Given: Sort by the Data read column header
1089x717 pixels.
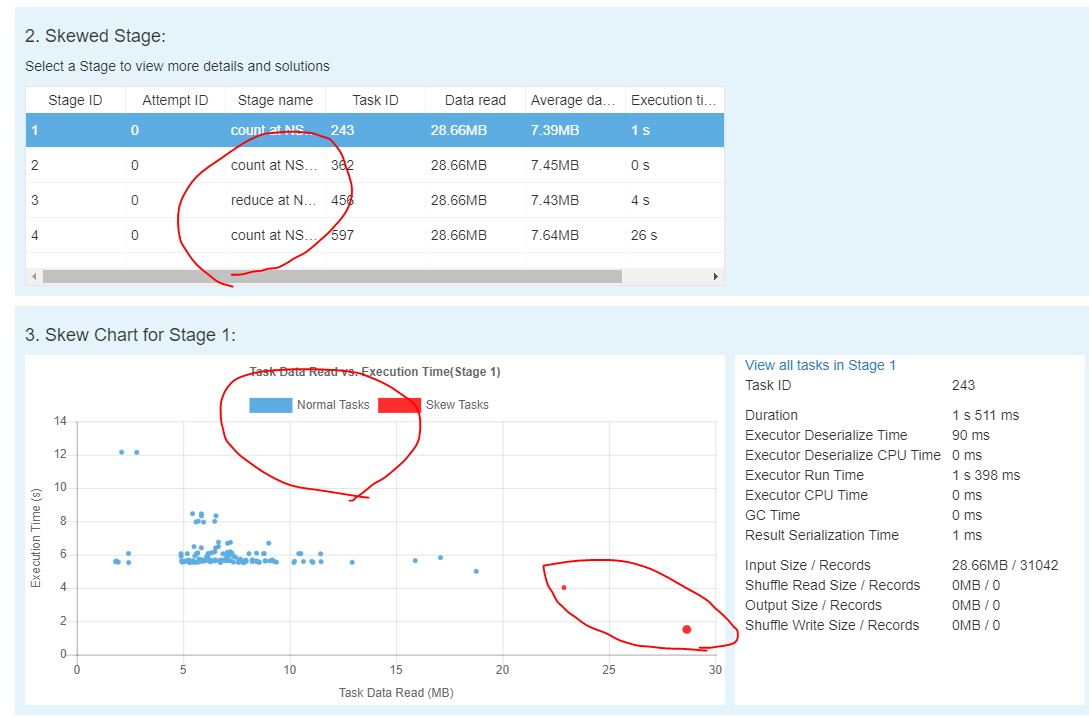Looking at the screenshot, I should click(475, 100).
